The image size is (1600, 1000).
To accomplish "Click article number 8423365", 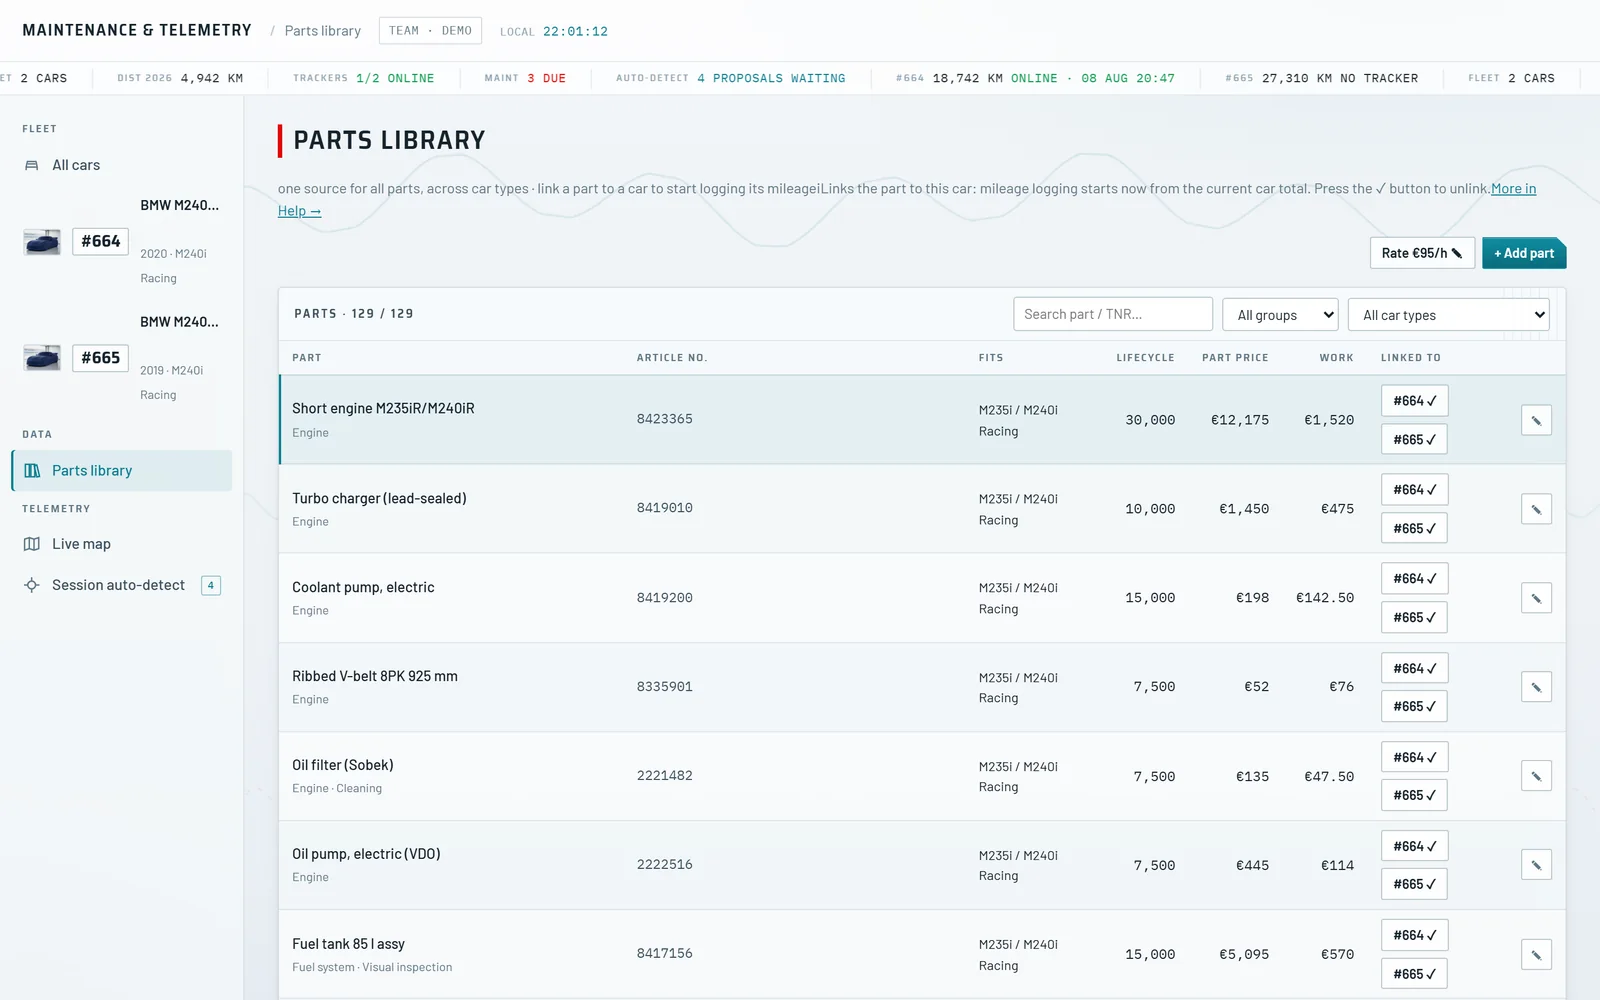I will tap(664, 419).
